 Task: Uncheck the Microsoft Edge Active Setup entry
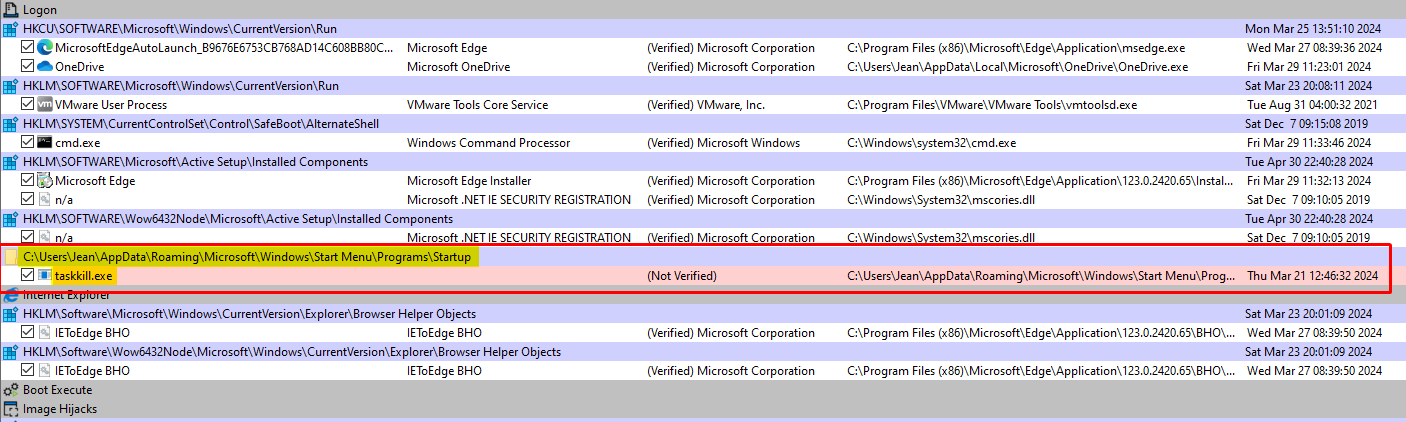coord(28,180)
